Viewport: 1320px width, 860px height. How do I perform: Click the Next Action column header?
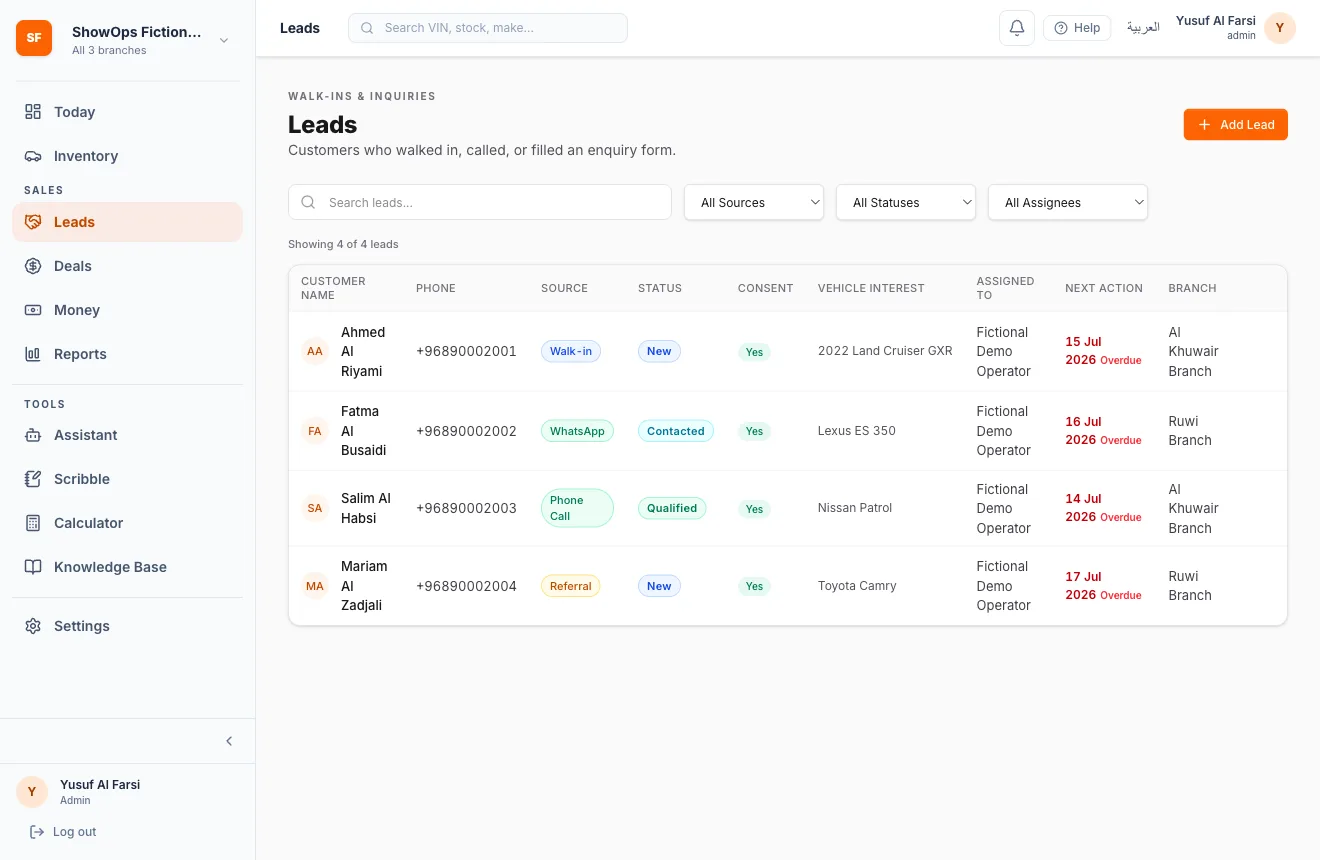click(1104, 288)
